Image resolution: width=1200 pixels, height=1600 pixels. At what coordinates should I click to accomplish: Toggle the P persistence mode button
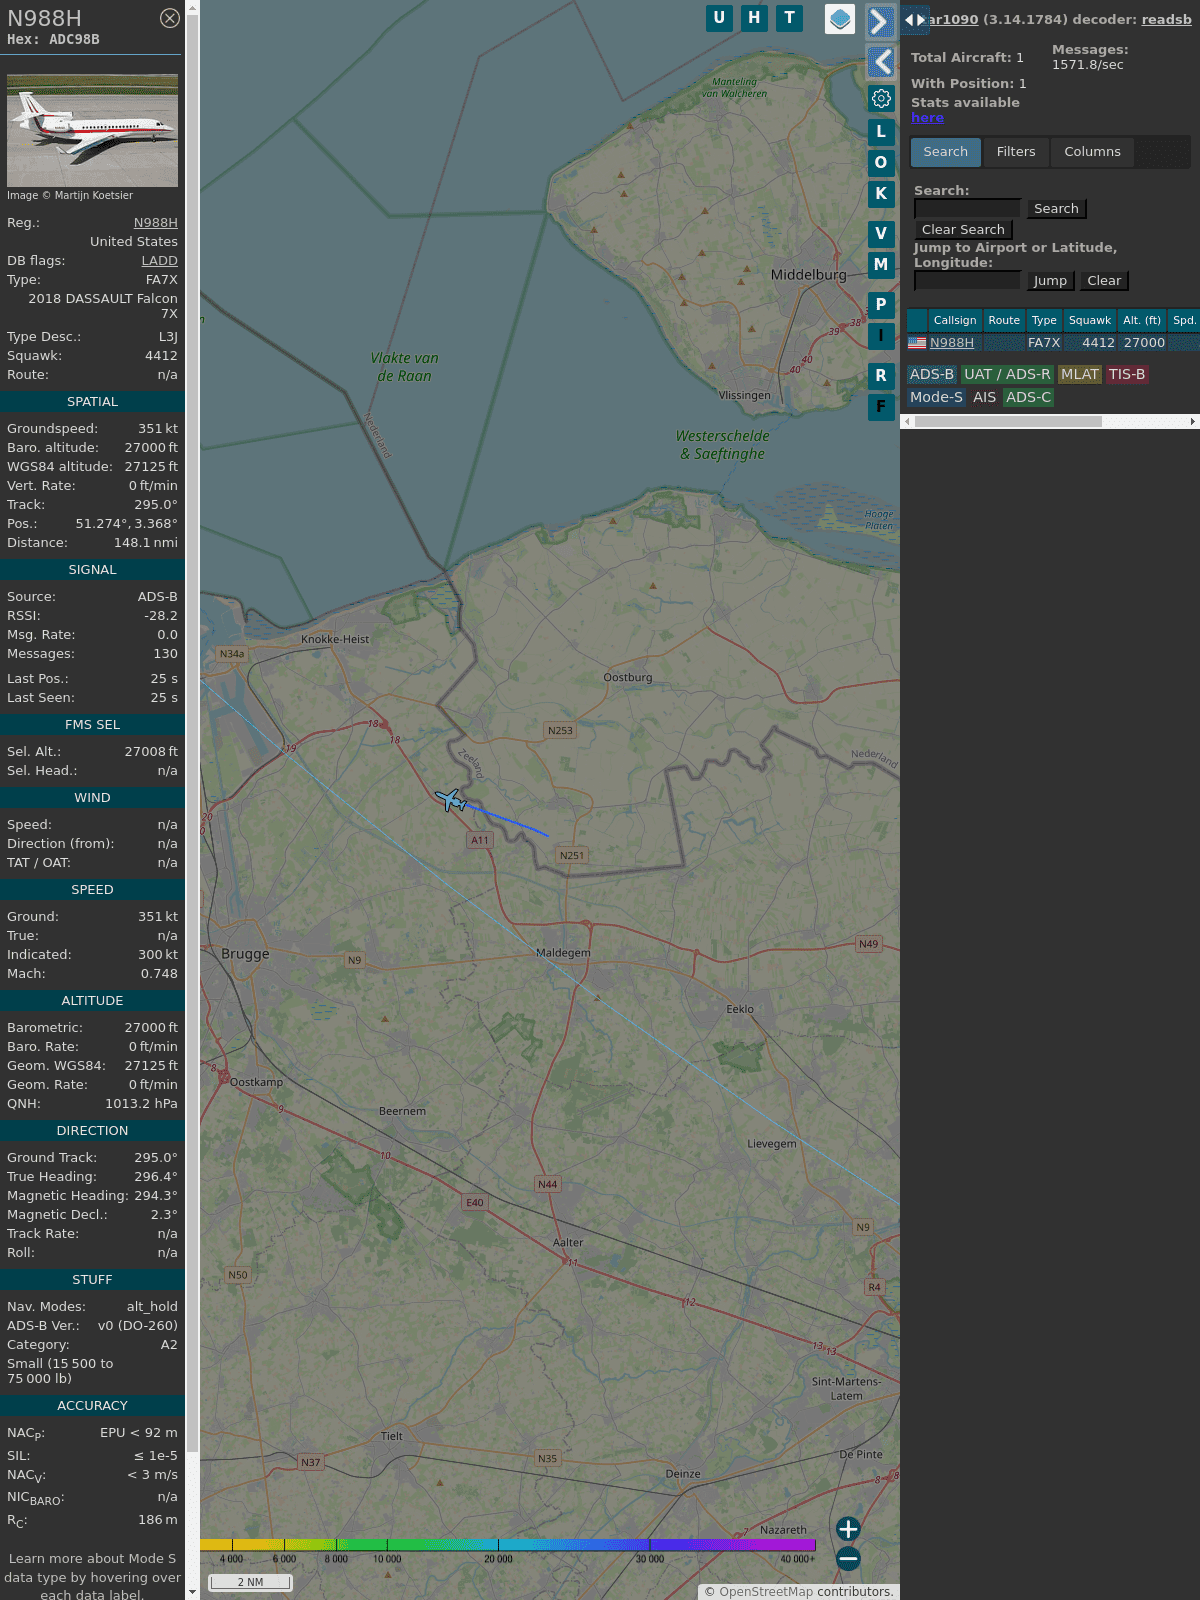881,304
